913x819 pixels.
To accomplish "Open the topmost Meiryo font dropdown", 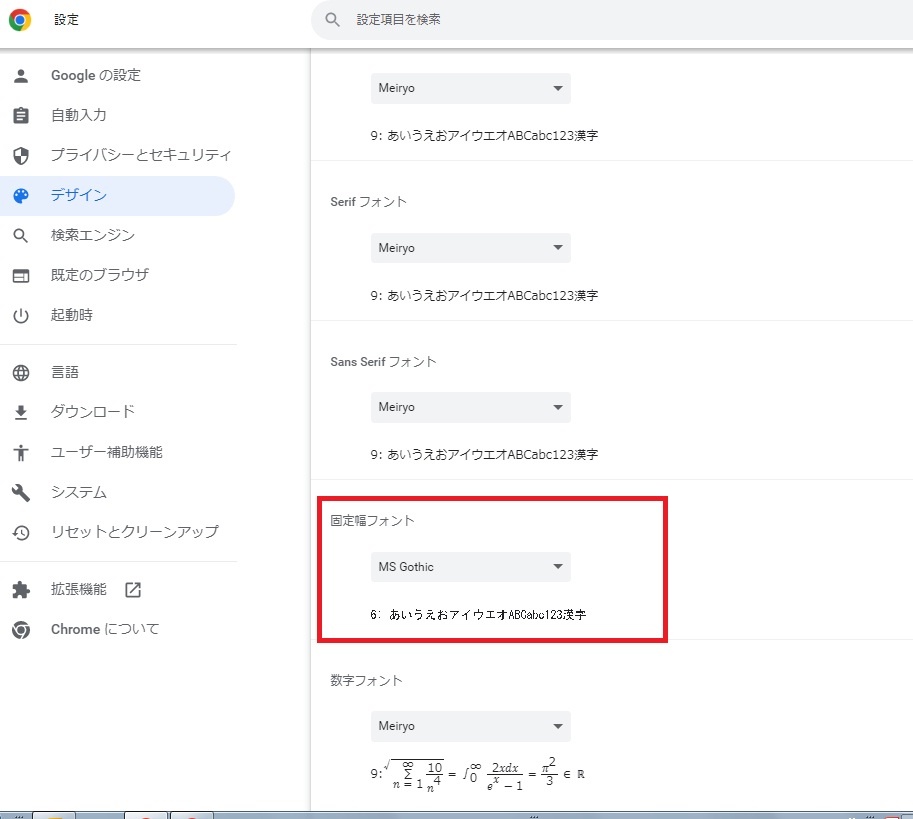I will [470, 88].
